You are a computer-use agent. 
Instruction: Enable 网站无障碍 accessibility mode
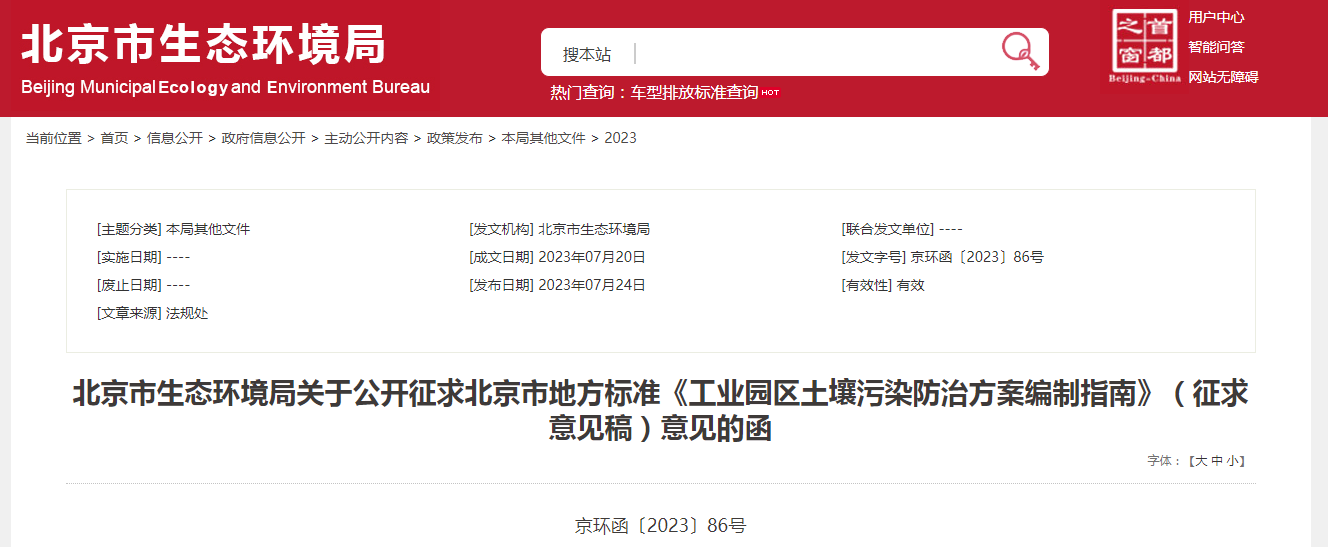point(1223,77)
